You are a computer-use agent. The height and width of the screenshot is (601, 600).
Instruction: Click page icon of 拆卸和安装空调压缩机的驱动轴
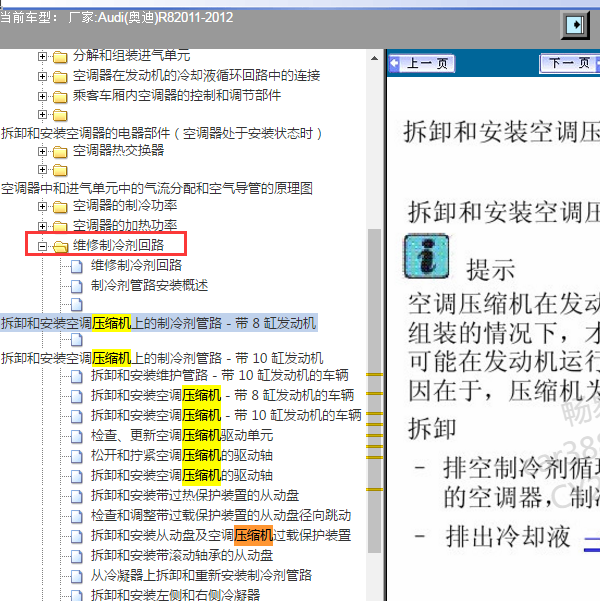77,476
